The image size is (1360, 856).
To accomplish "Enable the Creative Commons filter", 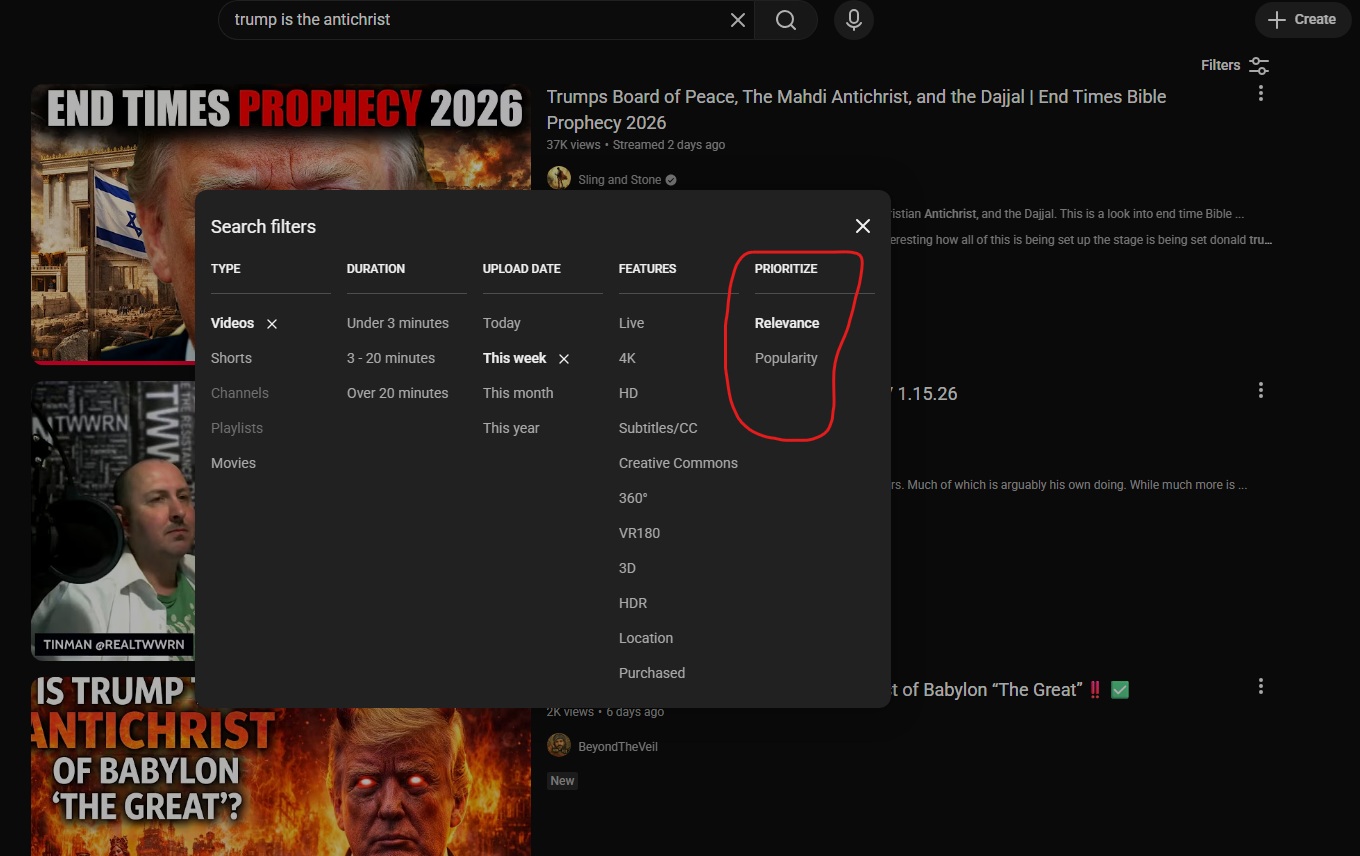I will pyautogui.click(x=678, y=463).
